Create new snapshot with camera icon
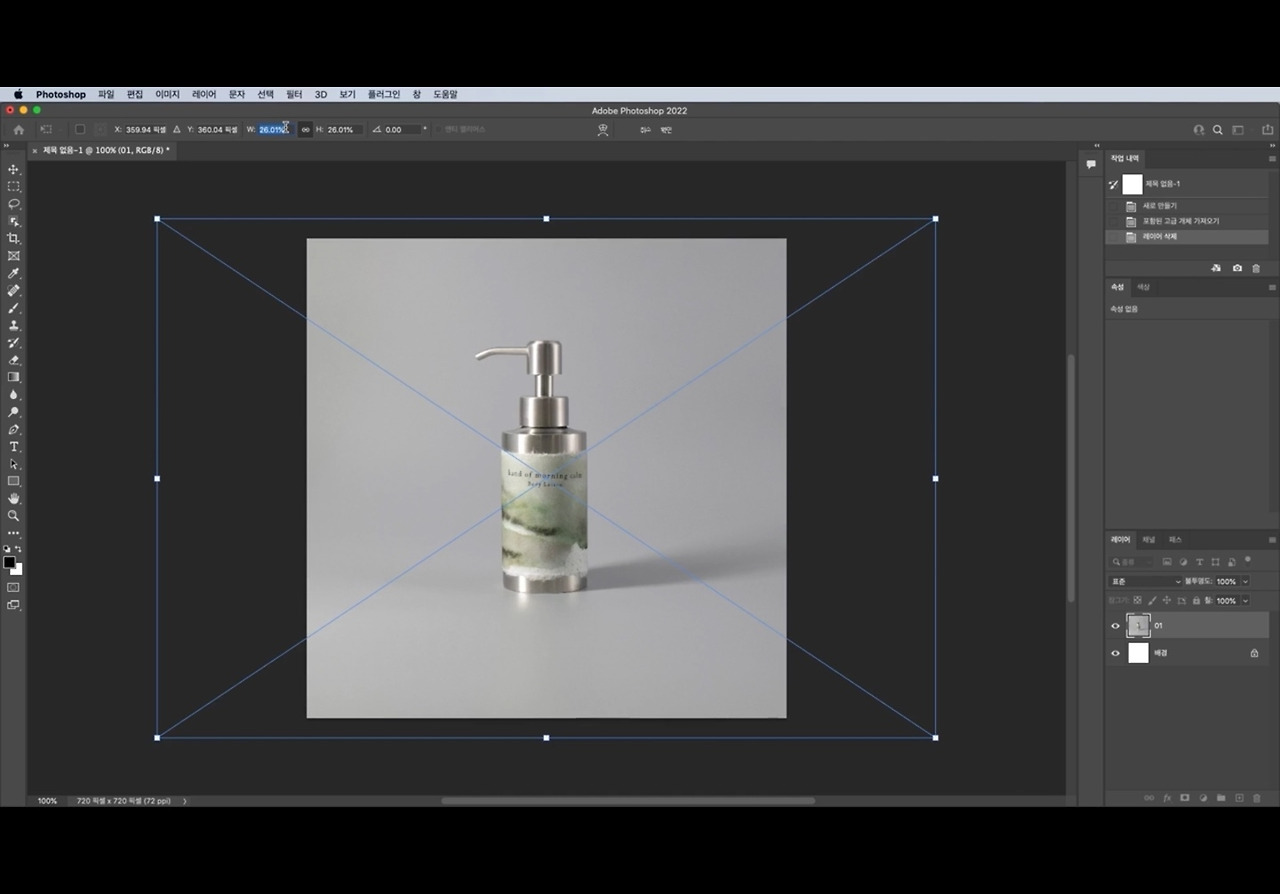 (x=1237, y=268)
